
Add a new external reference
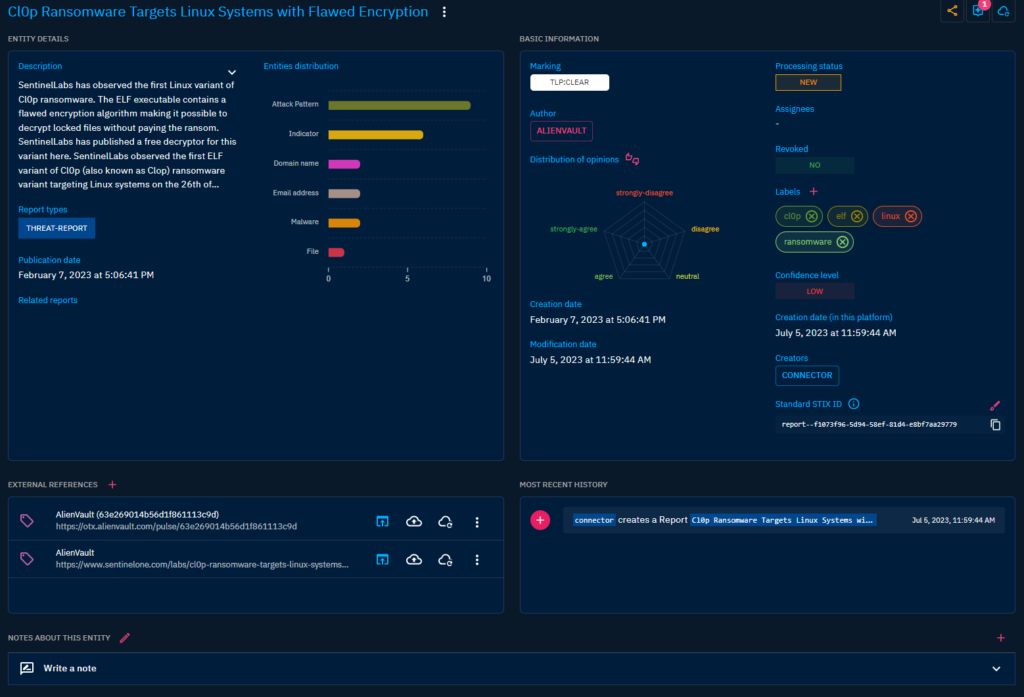[x=112, y=485]
